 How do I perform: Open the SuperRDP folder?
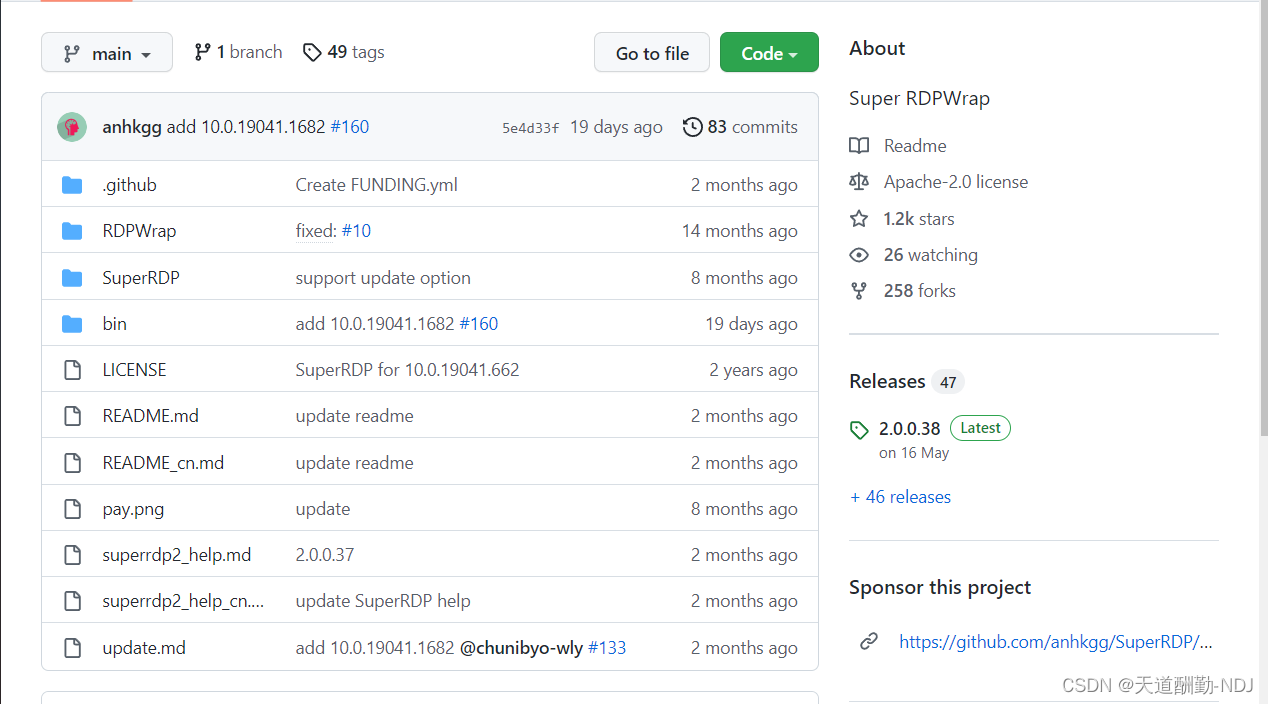click(141, 278)
